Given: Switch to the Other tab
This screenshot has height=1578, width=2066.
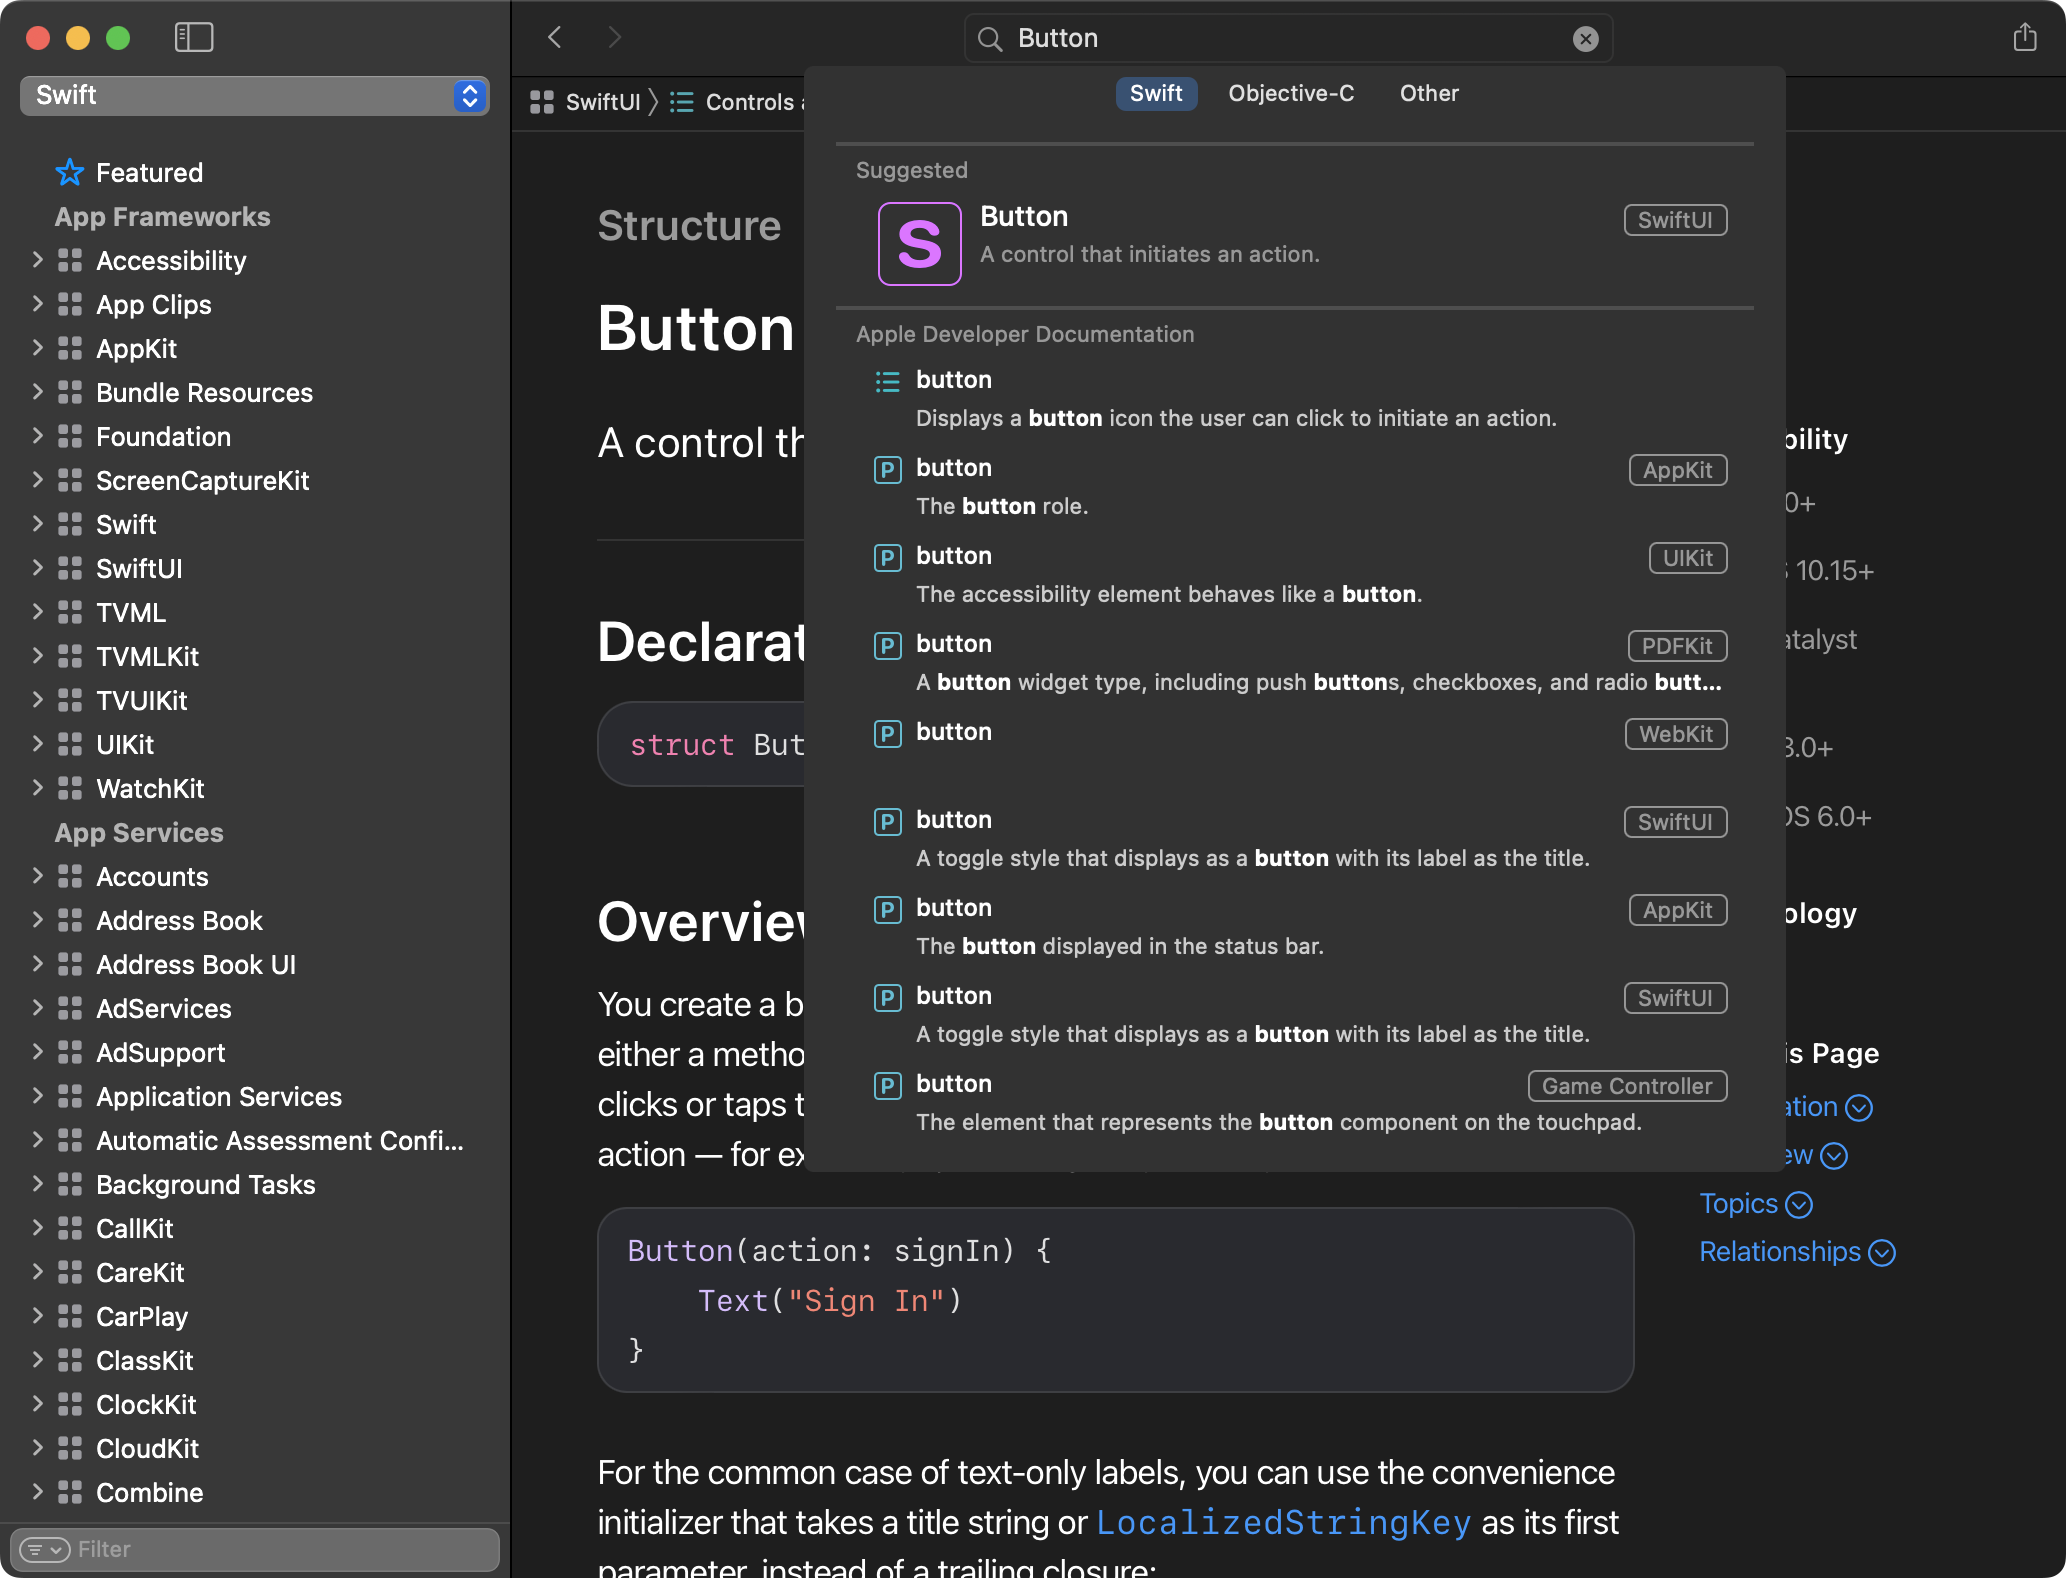Looking at the screenshot, I should tap(1428, 93).
